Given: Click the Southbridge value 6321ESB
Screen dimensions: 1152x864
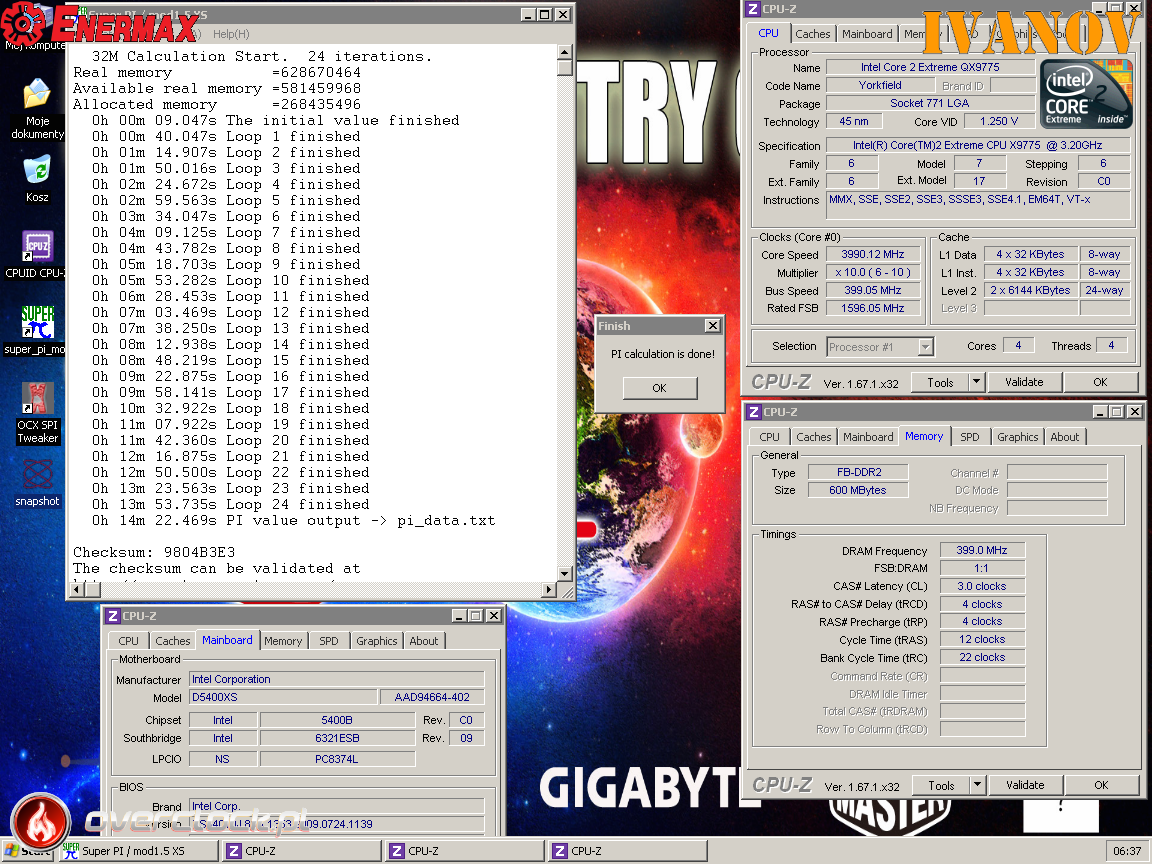Looking at the screenshot, I should click(x=337, y=738).
